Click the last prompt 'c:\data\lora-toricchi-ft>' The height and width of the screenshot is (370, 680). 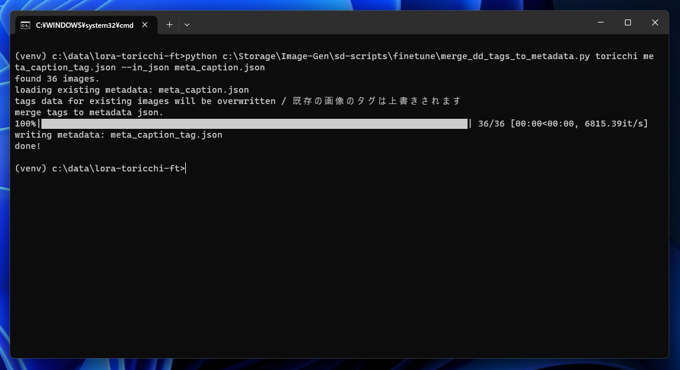[118, 168]
